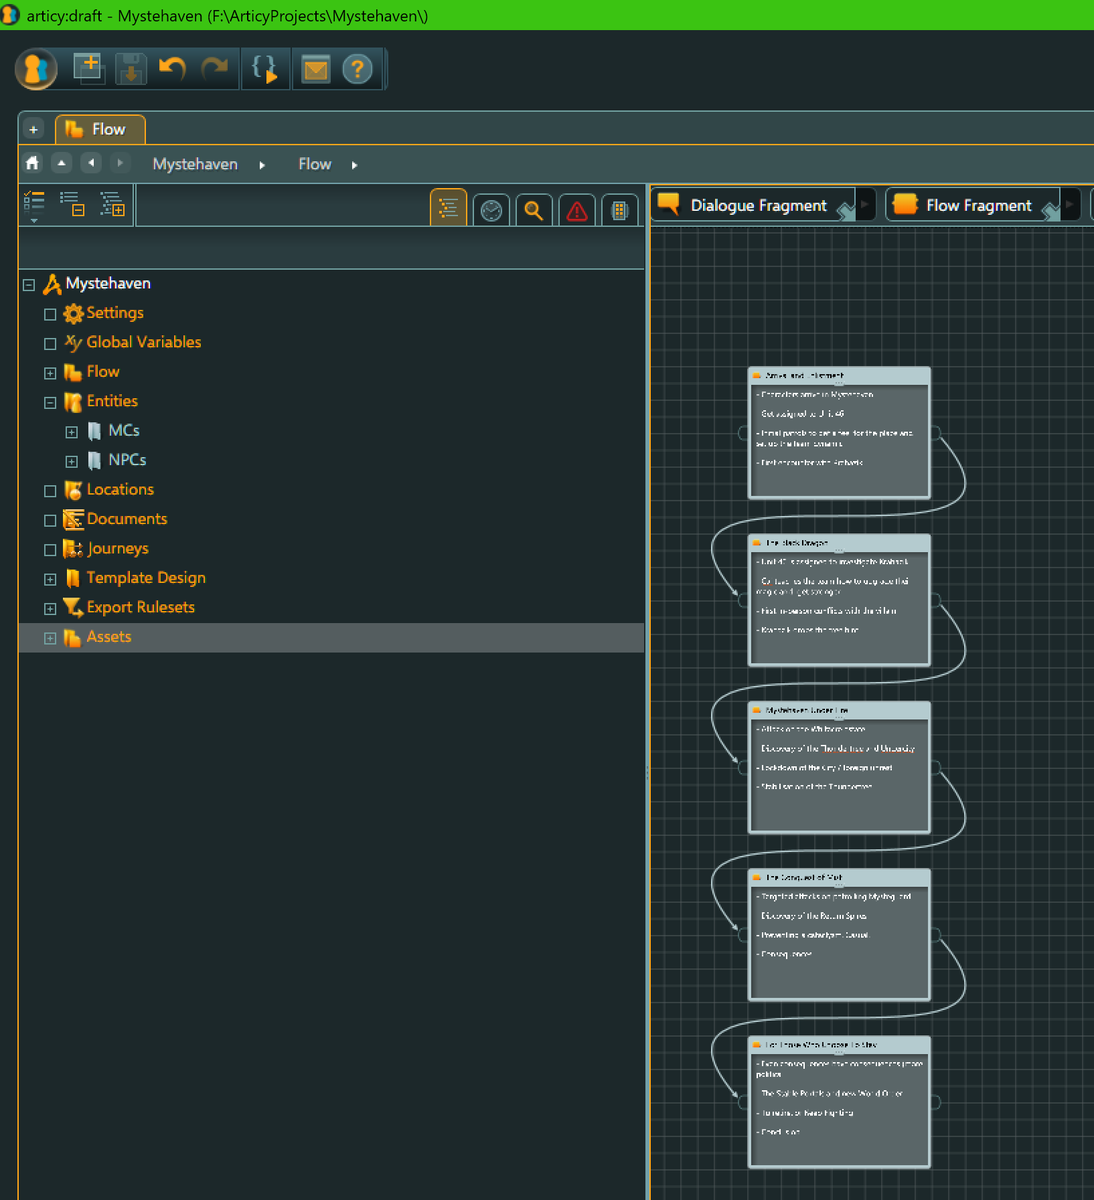1094x1200 pixels.
Task: Expand the Flow tree node
Action: click(x=50, y=373)
